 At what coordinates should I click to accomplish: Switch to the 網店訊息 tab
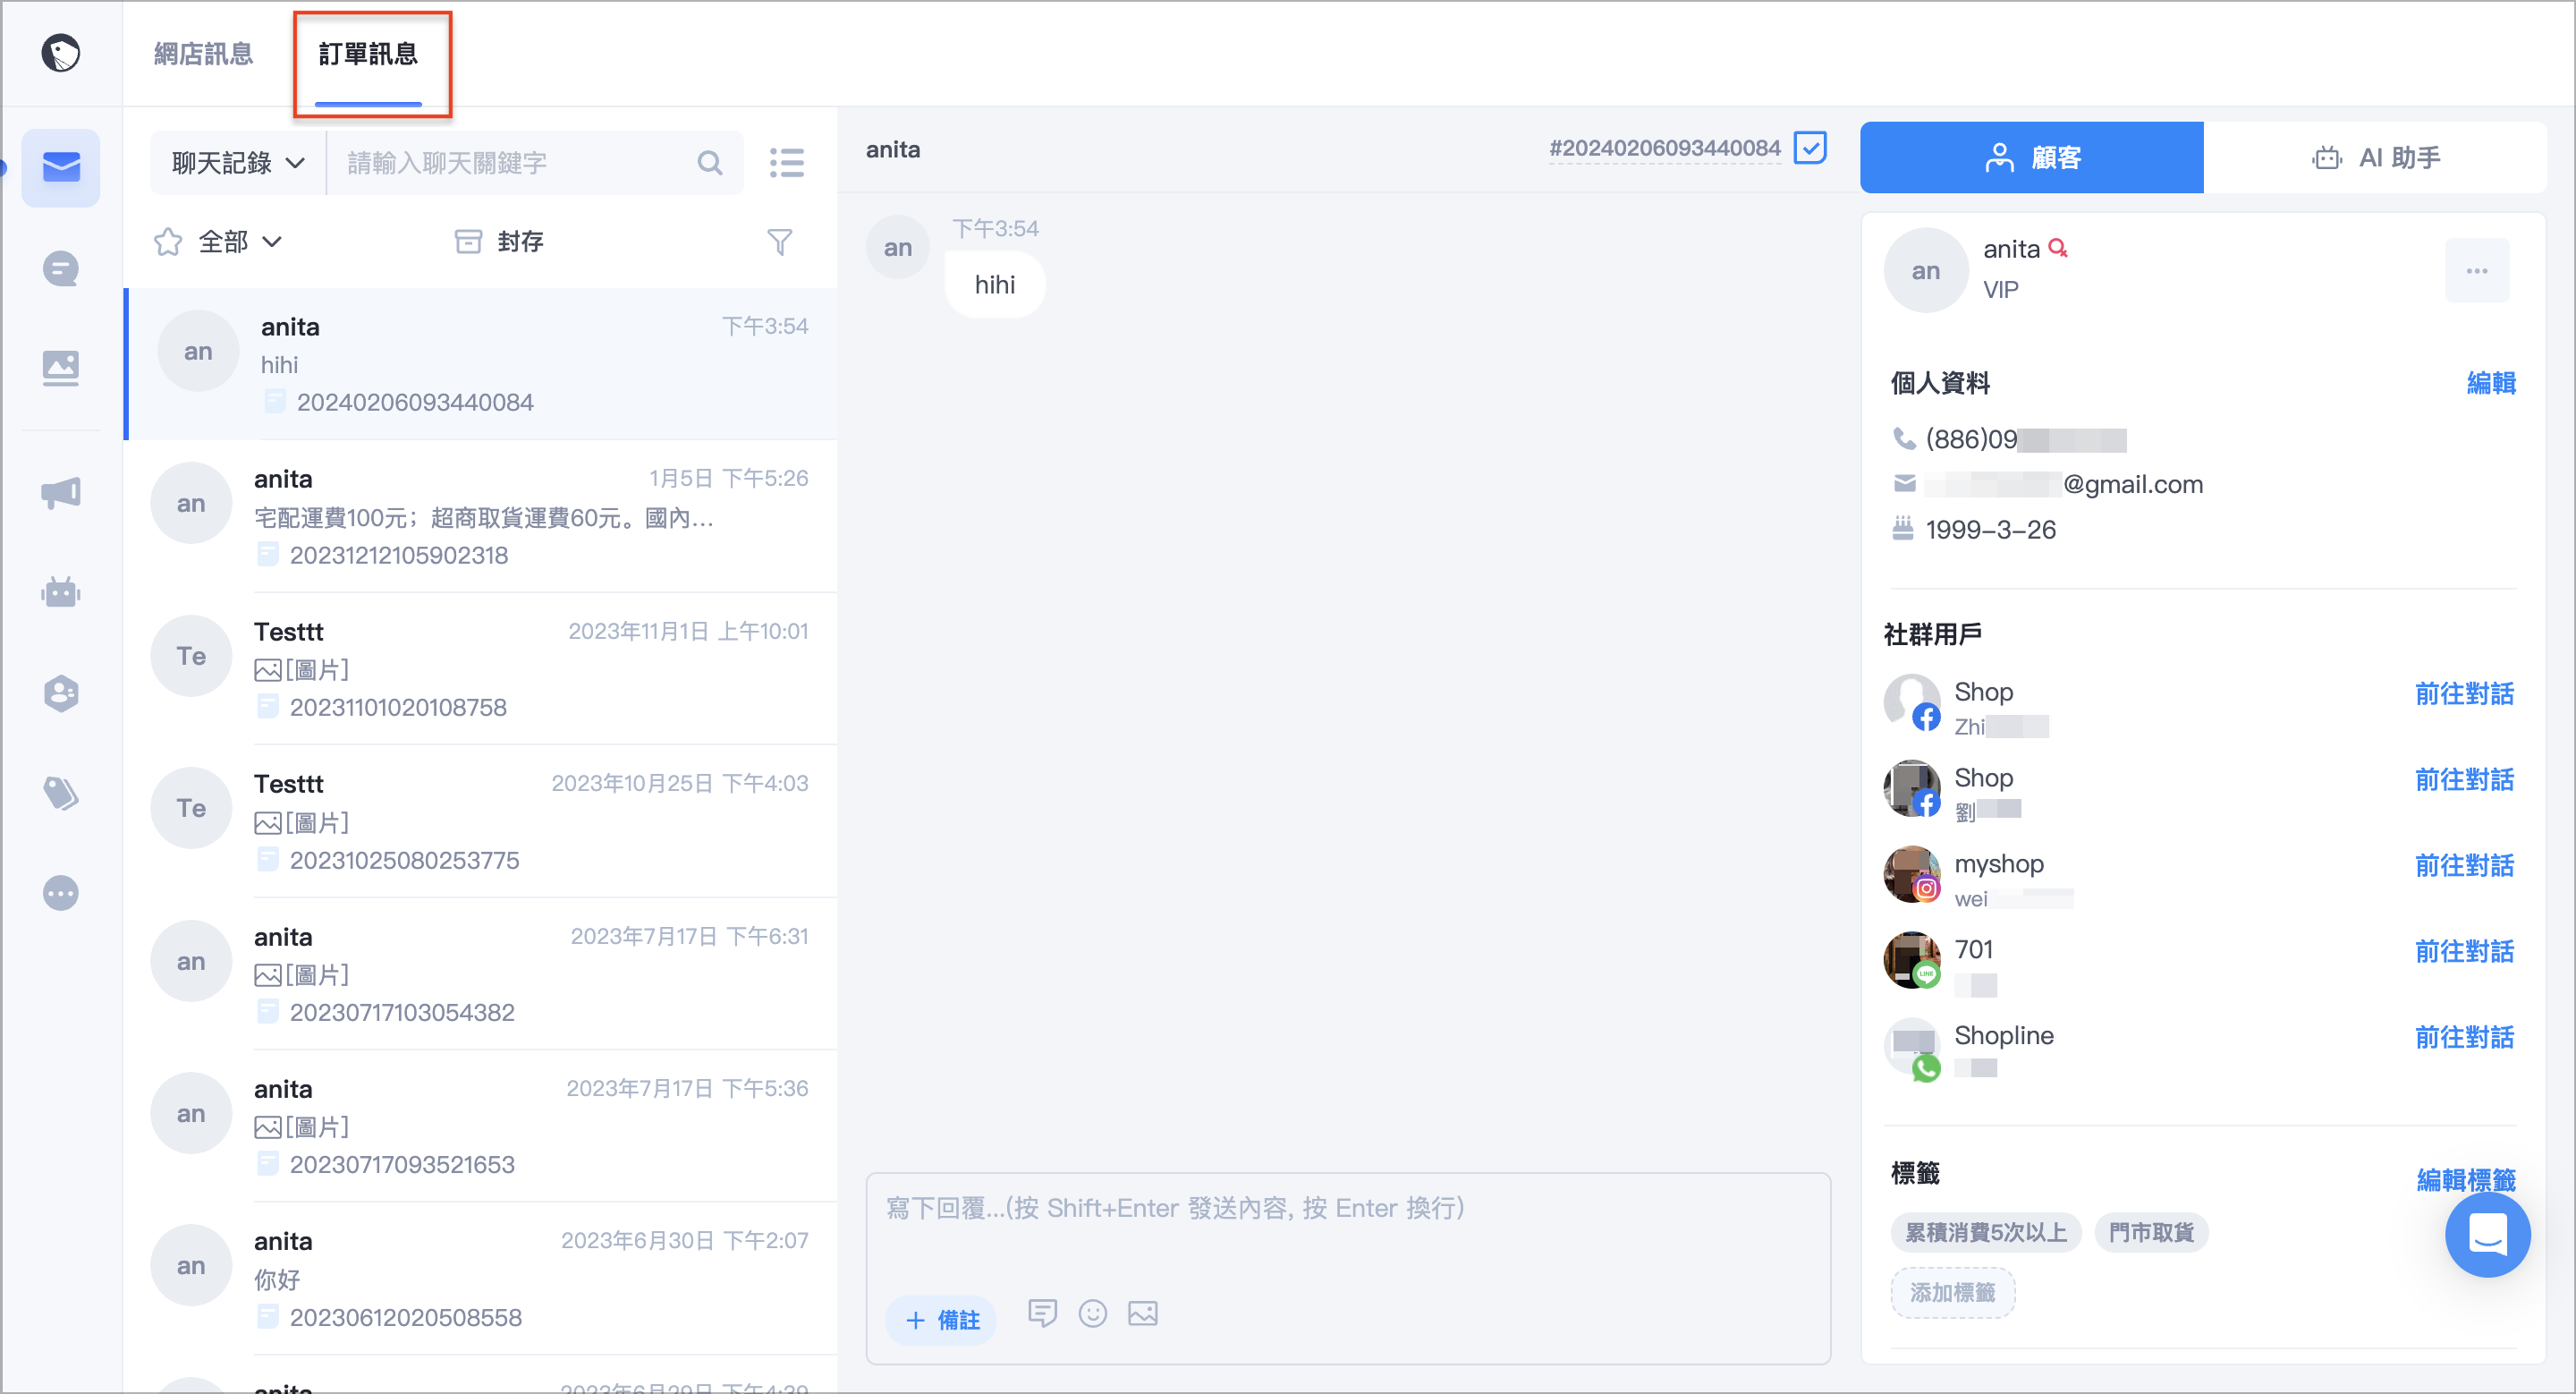(204, 53)
